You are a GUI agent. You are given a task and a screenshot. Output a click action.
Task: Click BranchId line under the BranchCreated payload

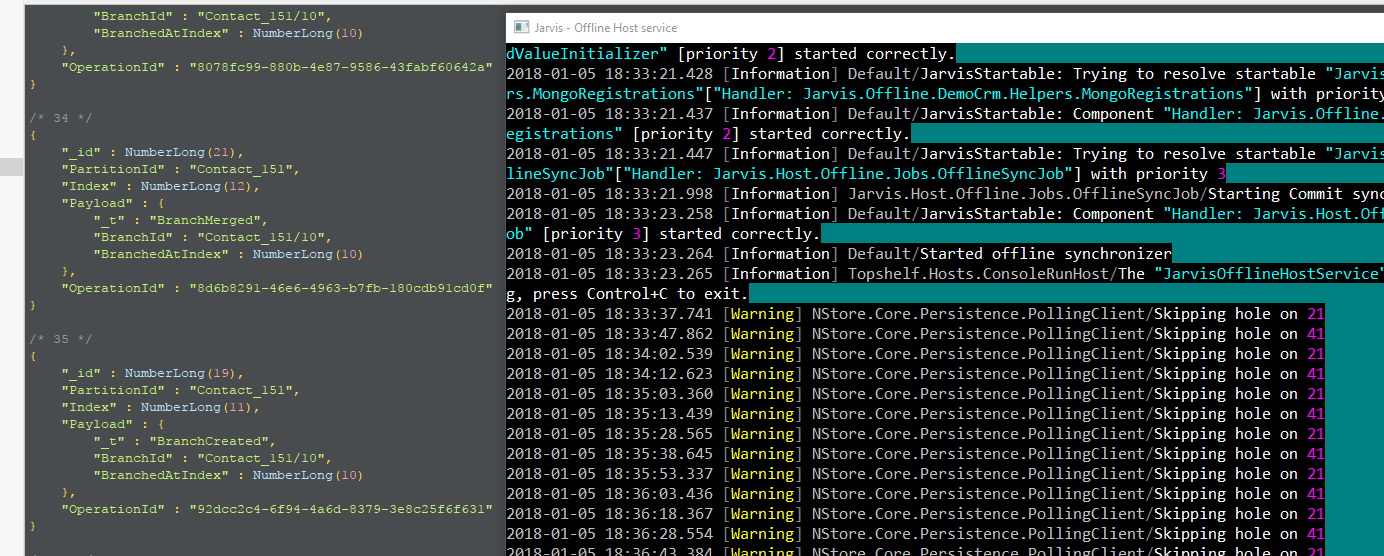tap(213, 458)
